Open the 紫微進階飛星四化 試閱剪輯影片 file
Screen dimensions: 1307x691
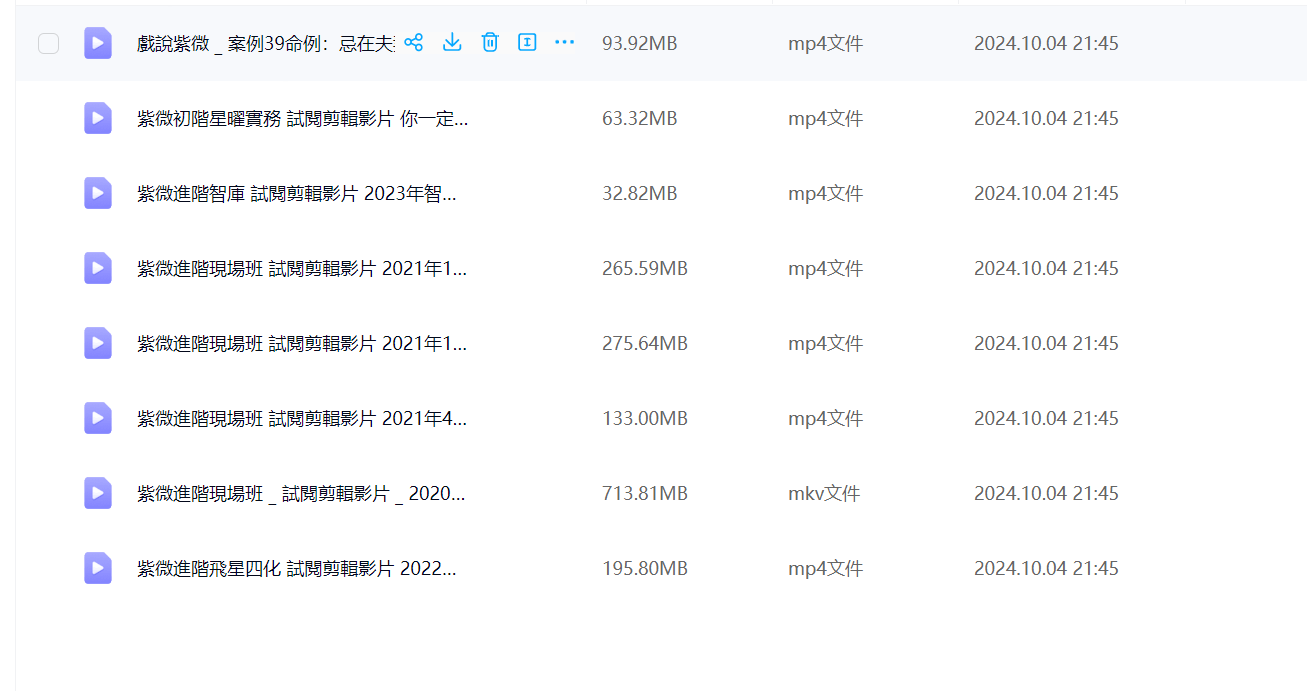[x=296, y=569]
